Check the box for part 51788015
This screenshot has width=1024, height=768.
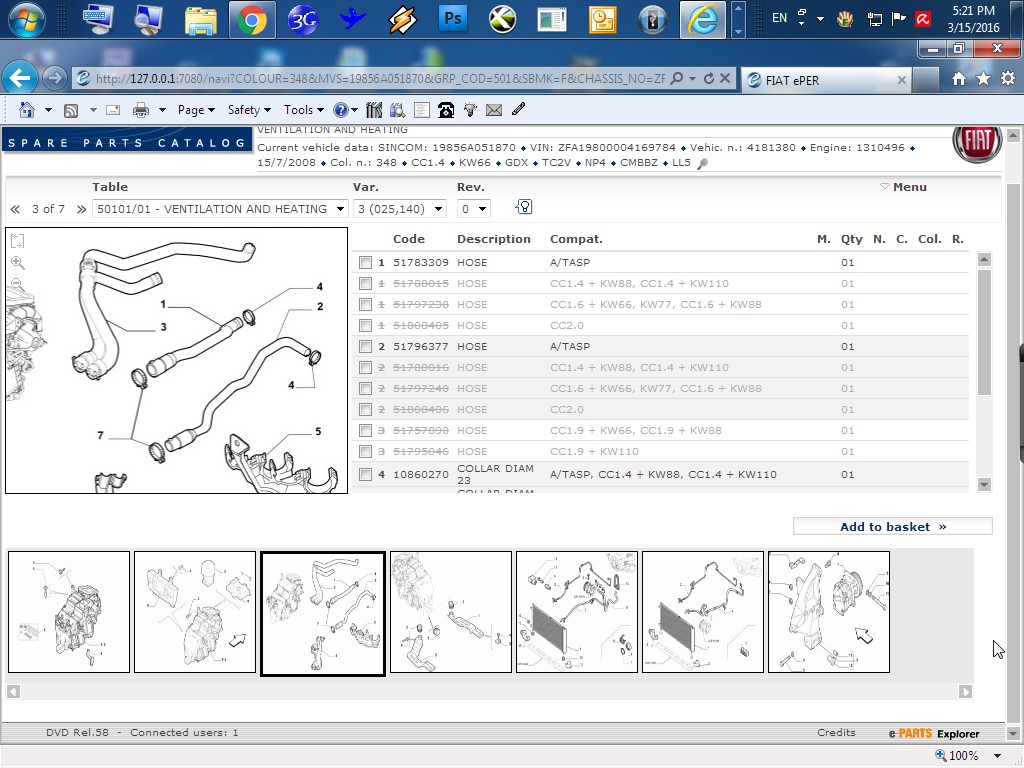365,283
